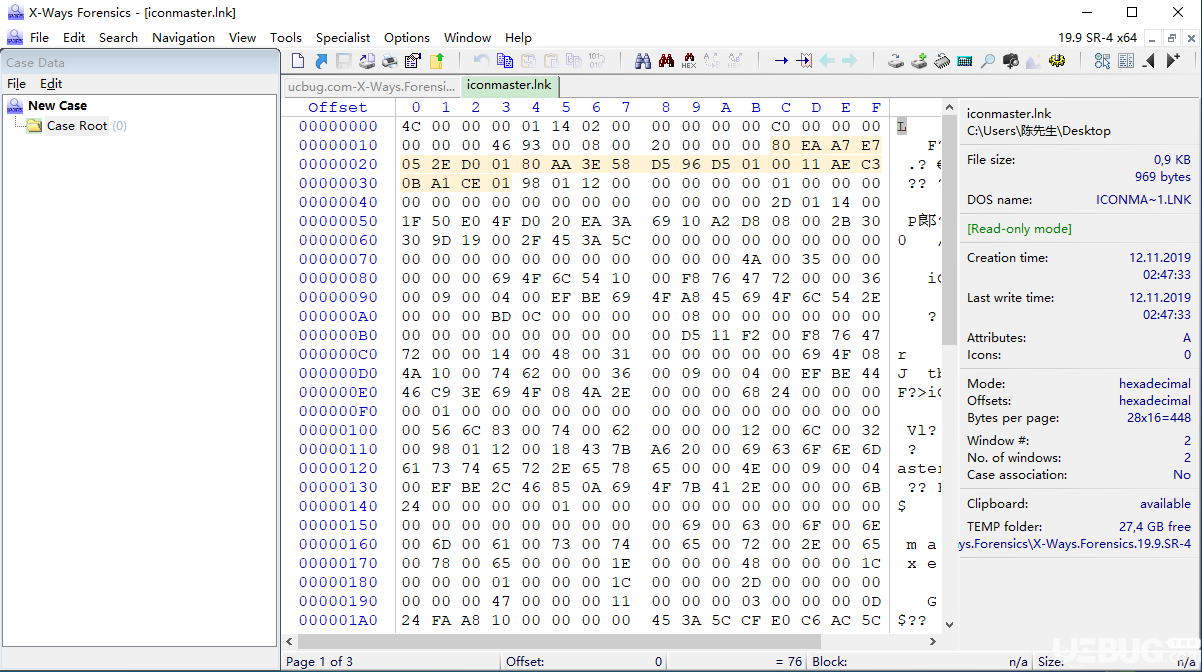Open the Navigation menu
1202x672 pixels.
(183, 37)
